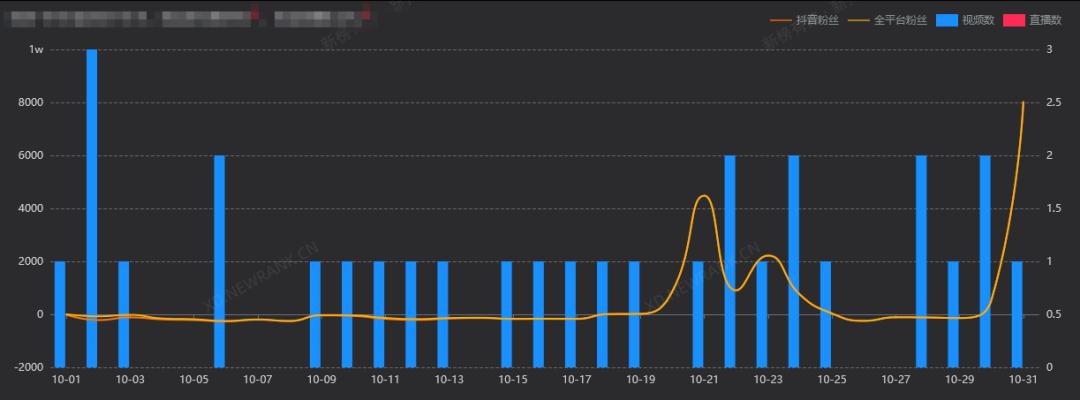Select the blue bar for 10-28
This screenshot has height=400, width=1080.
tap(921, 260)
